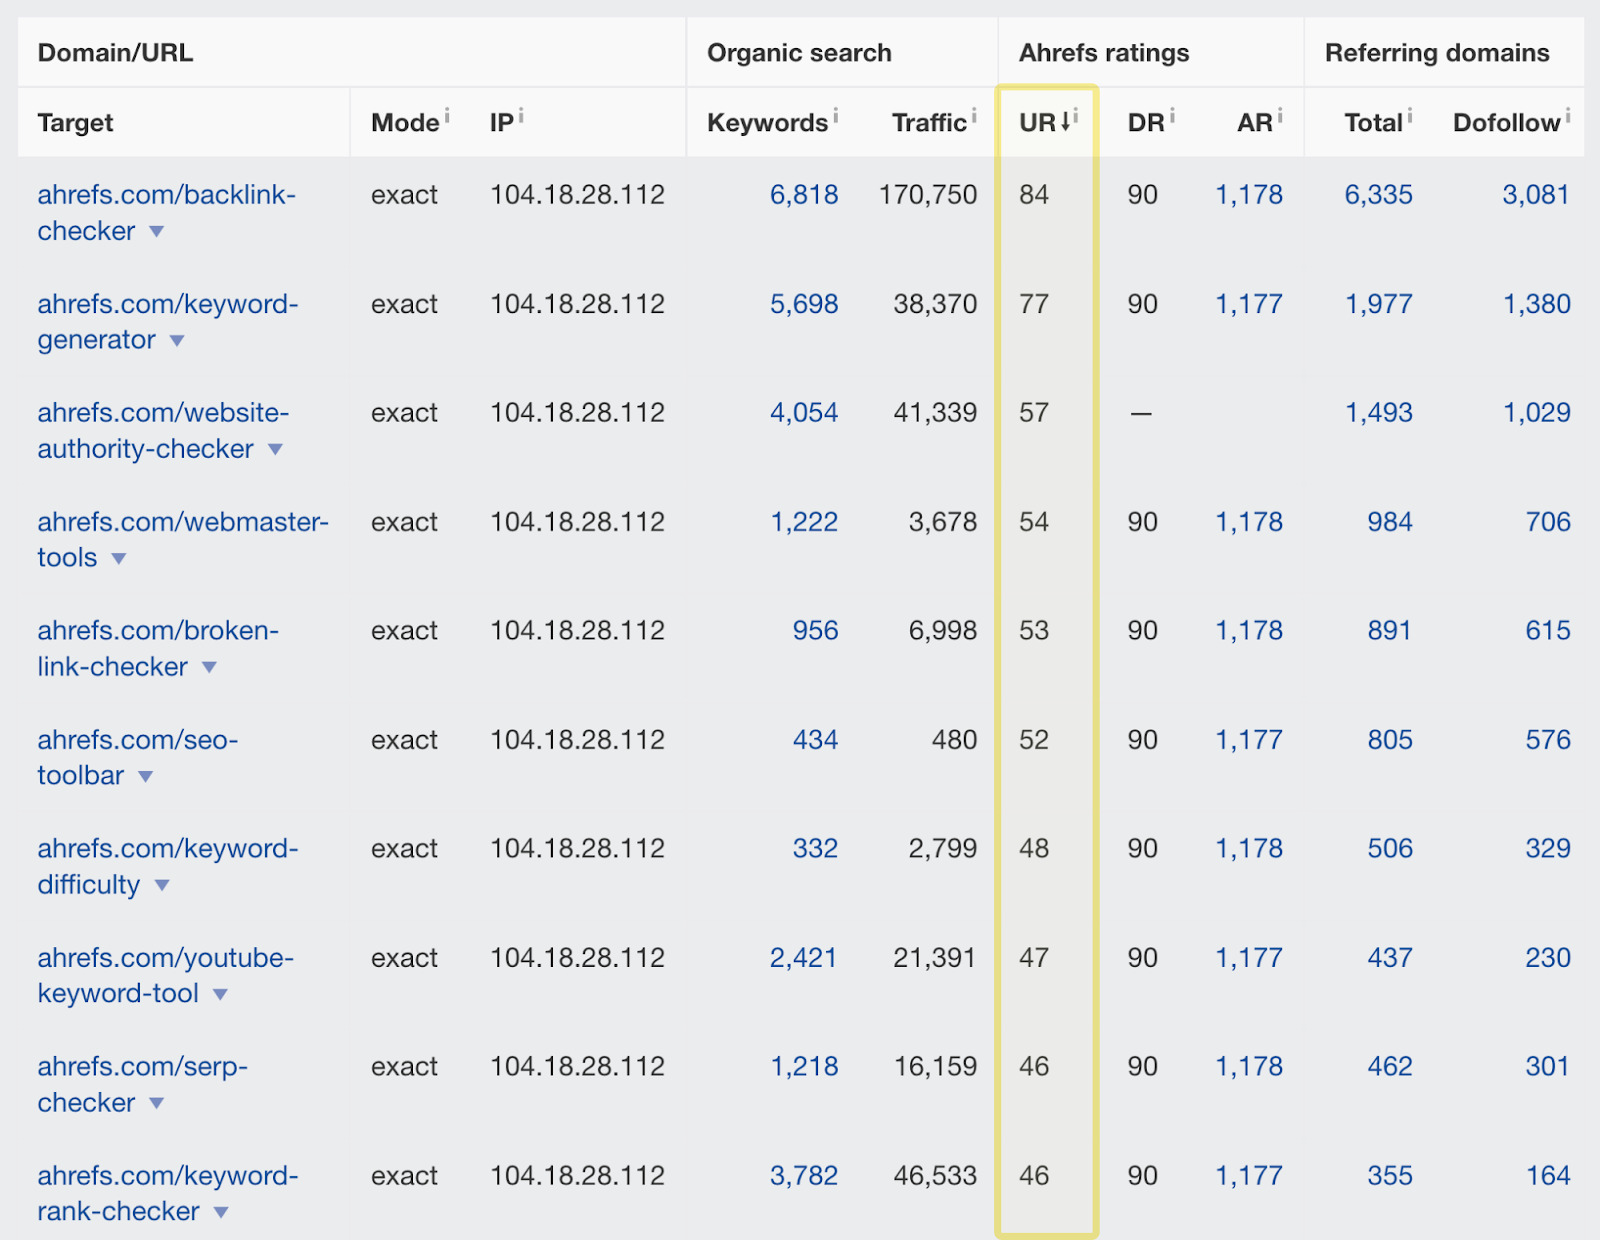Image resolution: width=1600 pixels, height=1240 pixels.
Task: Open ahrefs.com/keyword-generator link
Action: (168, 322)
